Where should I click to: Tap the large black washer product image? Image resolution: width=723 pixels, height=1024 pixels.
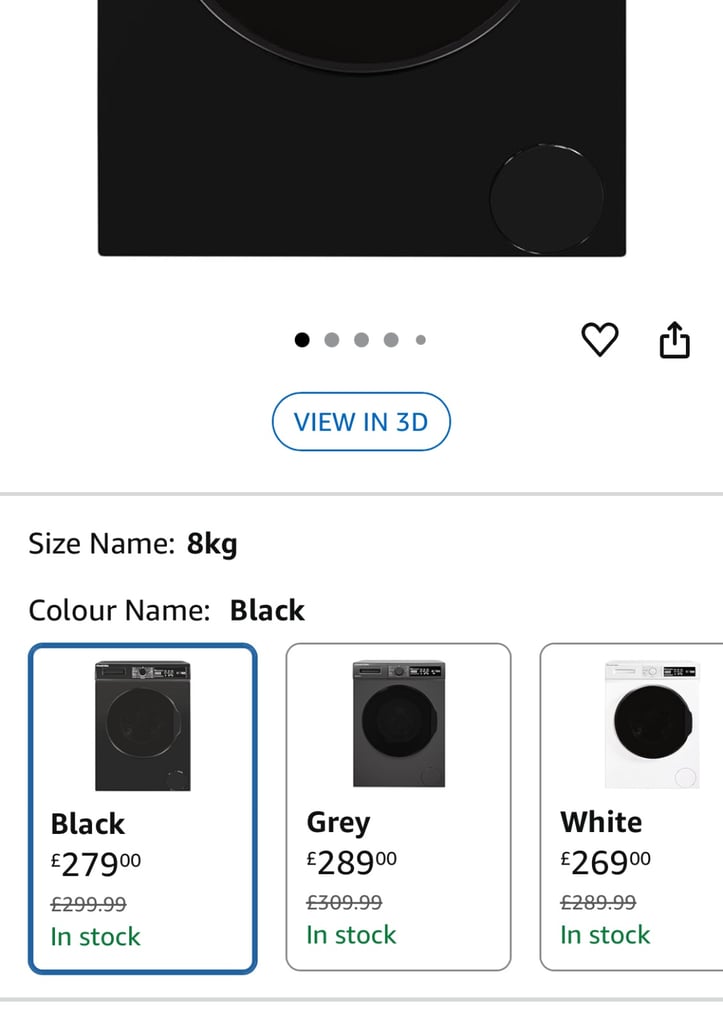(x=362, y=128)
